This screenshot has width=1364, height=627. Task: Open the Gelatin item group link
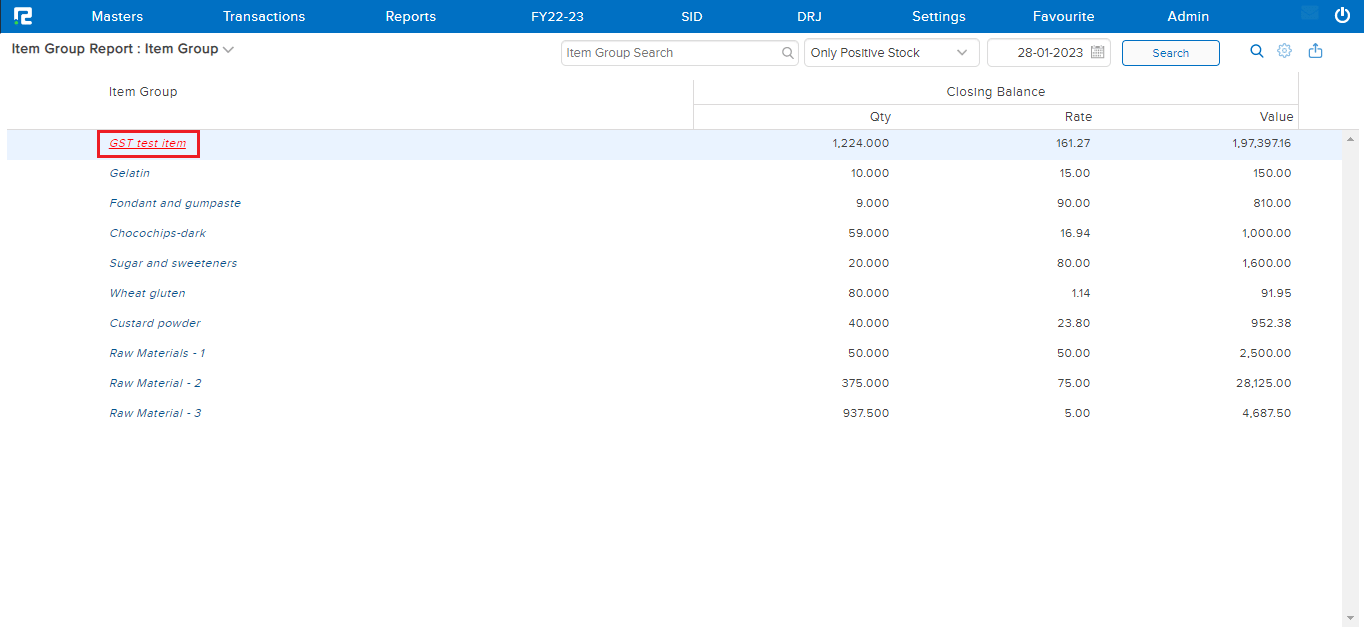tap(129, 173)
